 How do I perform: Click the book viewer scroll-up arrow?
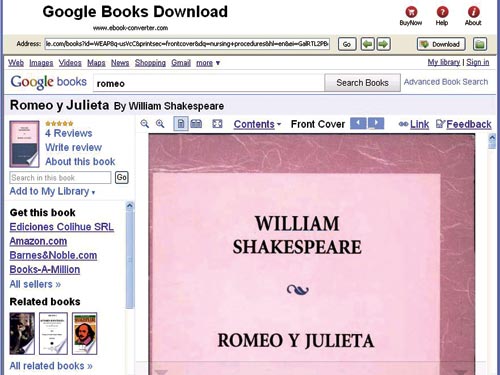click(492, 138)
